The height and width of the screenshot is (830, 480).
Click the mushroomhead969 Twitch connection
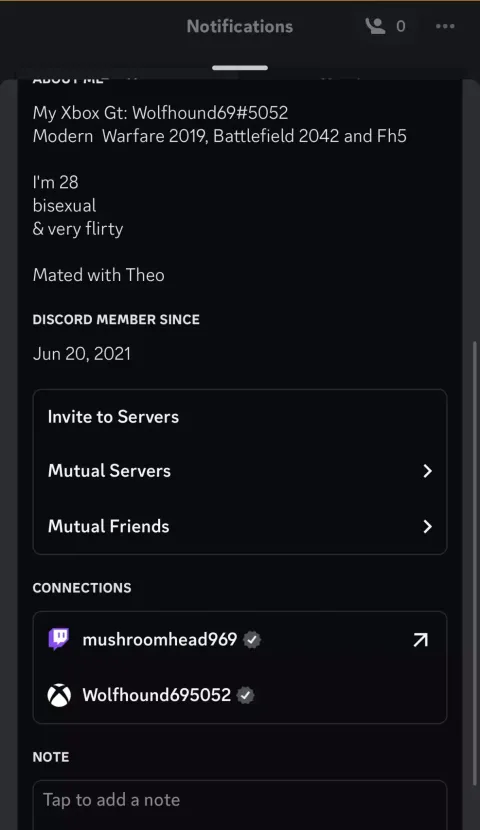point(240,640)
